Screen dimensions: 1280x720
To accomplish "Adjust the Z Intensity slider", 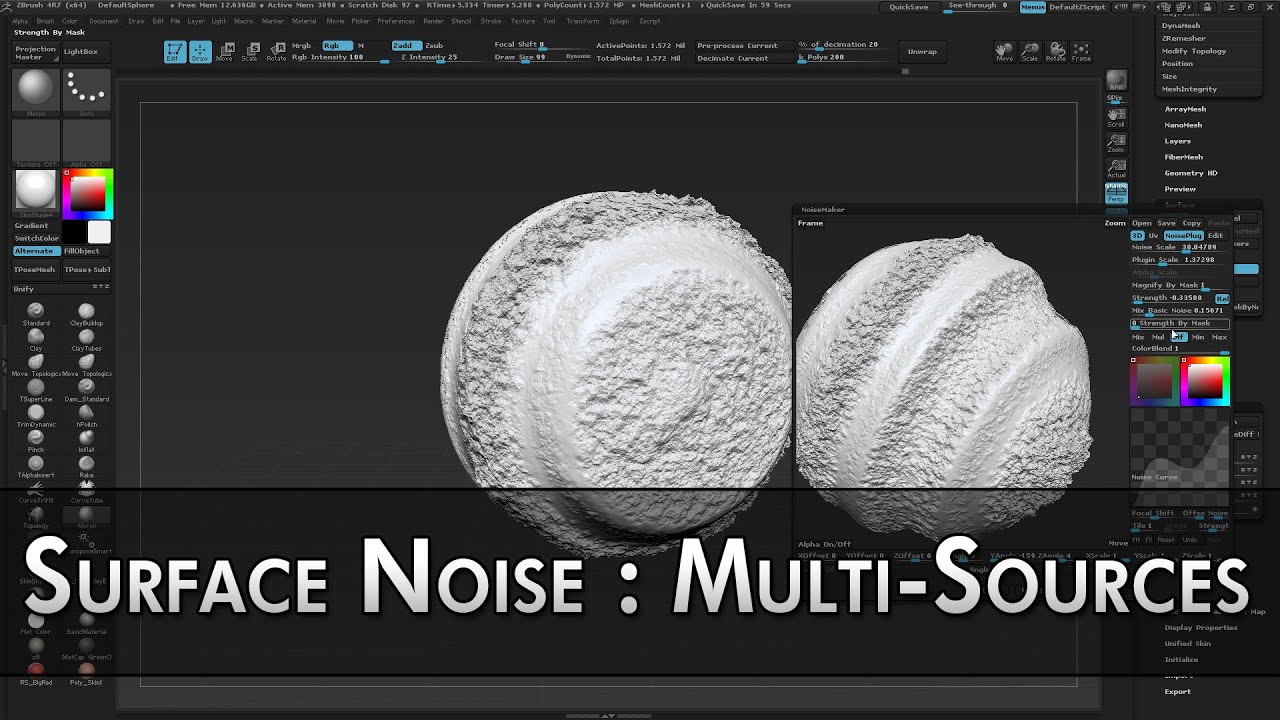I will pos(429,58).
